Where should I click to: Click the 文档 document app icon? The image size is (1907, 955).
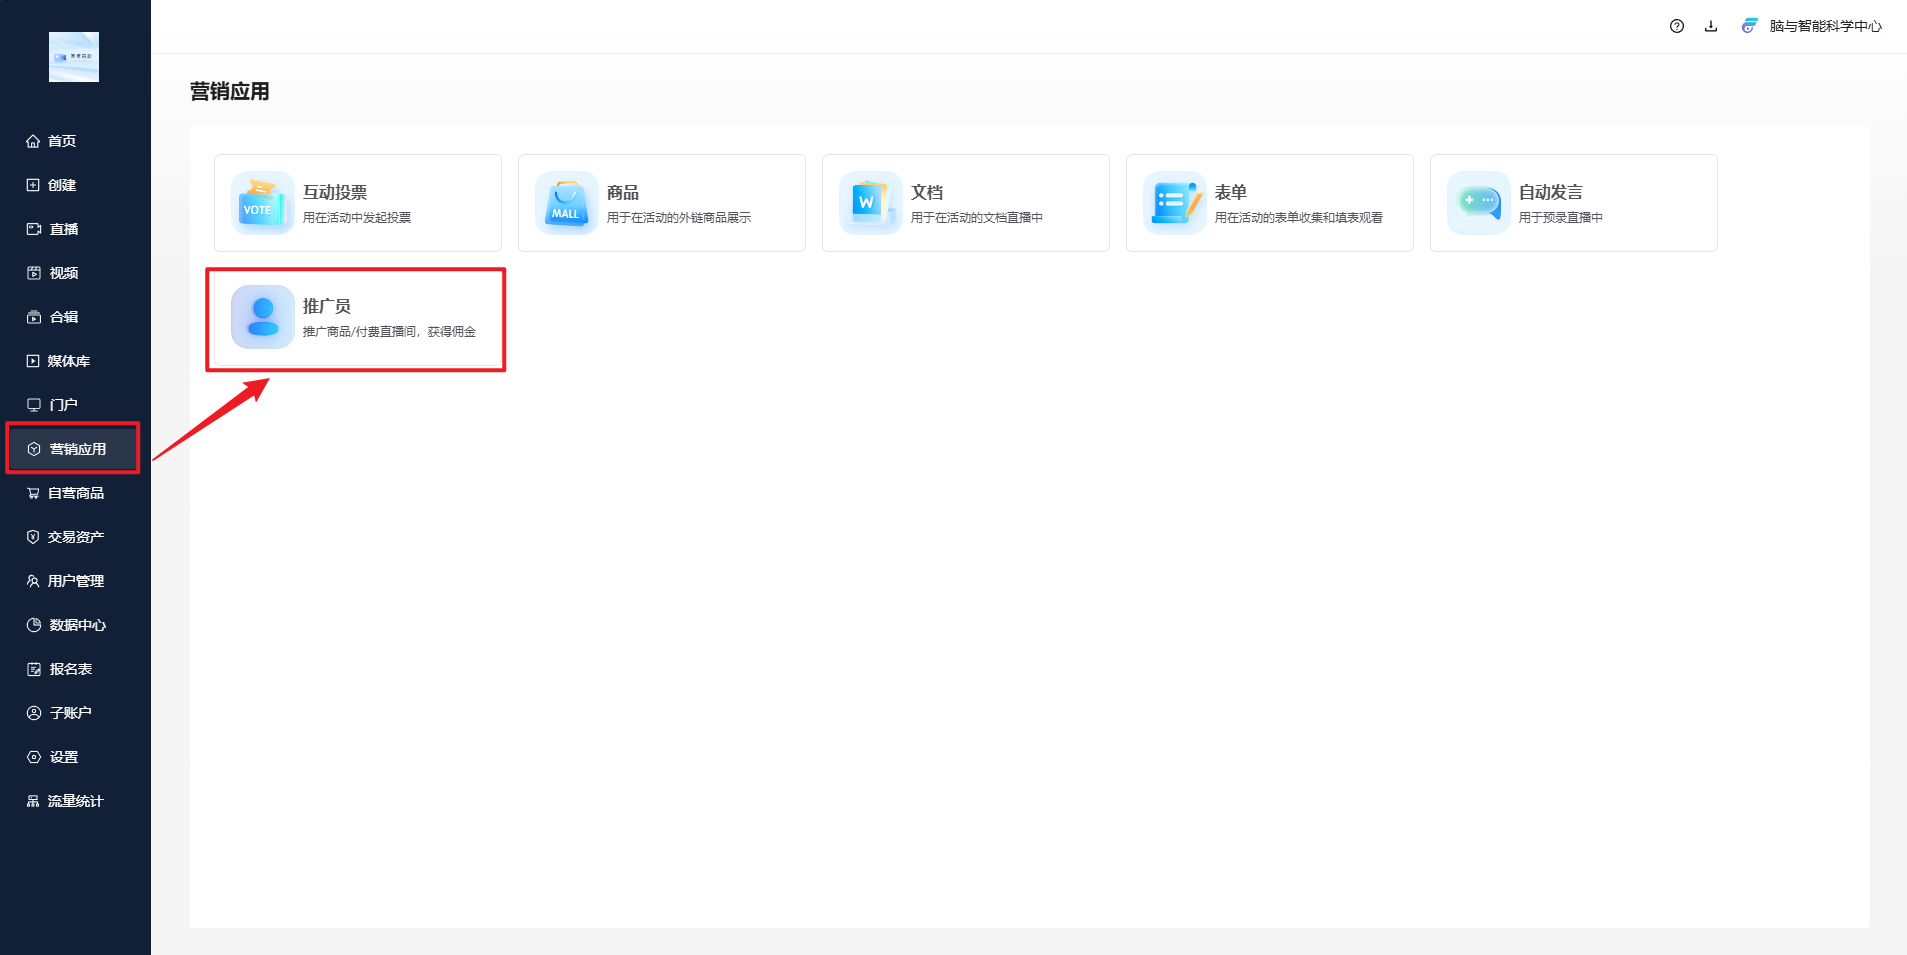coord(870,203)
